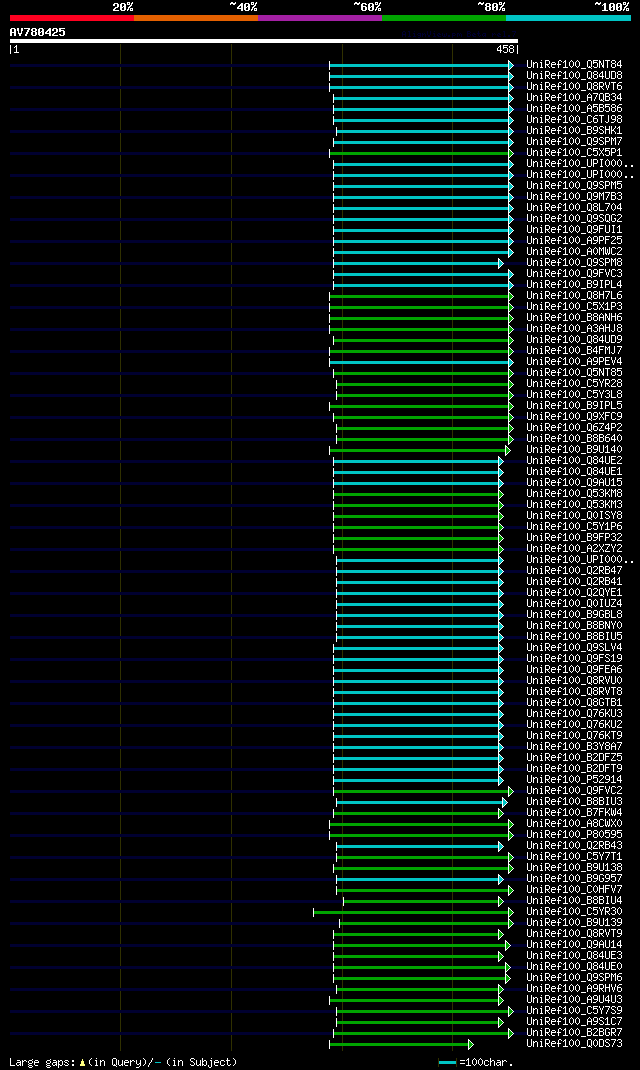The height and width of the screenshot is (1070, 640).
Task: Click the UniRef100_Q9FVC3 entry
Action: point(574,274)
